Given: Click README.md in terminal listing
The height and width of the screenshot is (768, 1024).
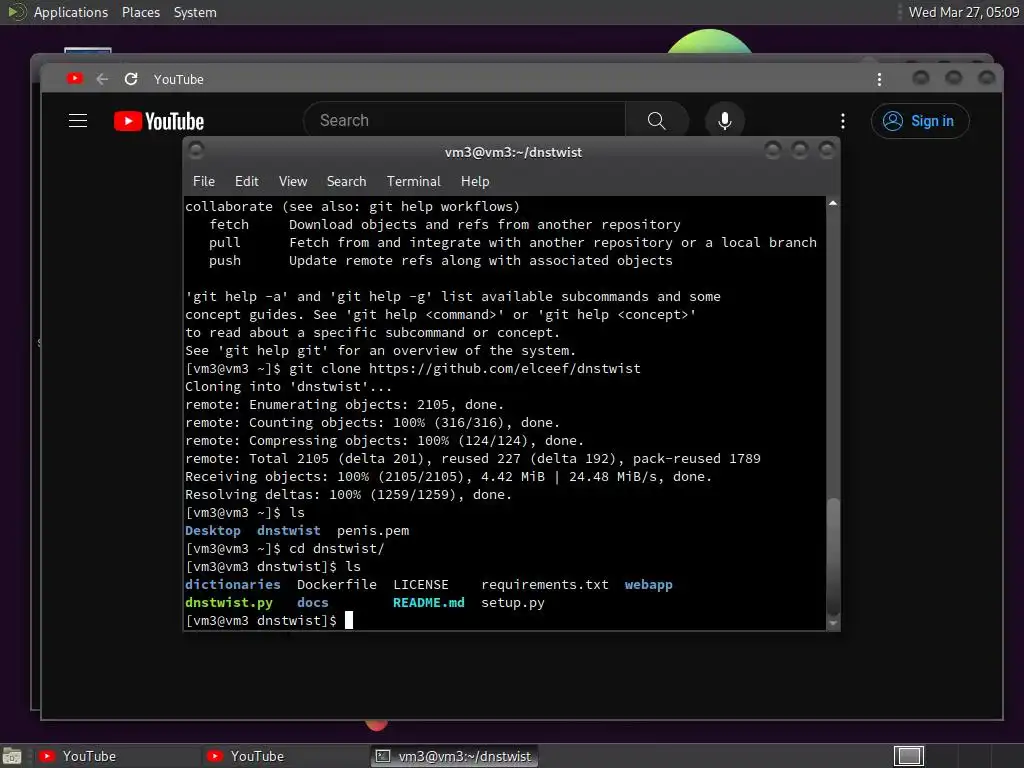Looking at the screenshot, I should (428, 602).
